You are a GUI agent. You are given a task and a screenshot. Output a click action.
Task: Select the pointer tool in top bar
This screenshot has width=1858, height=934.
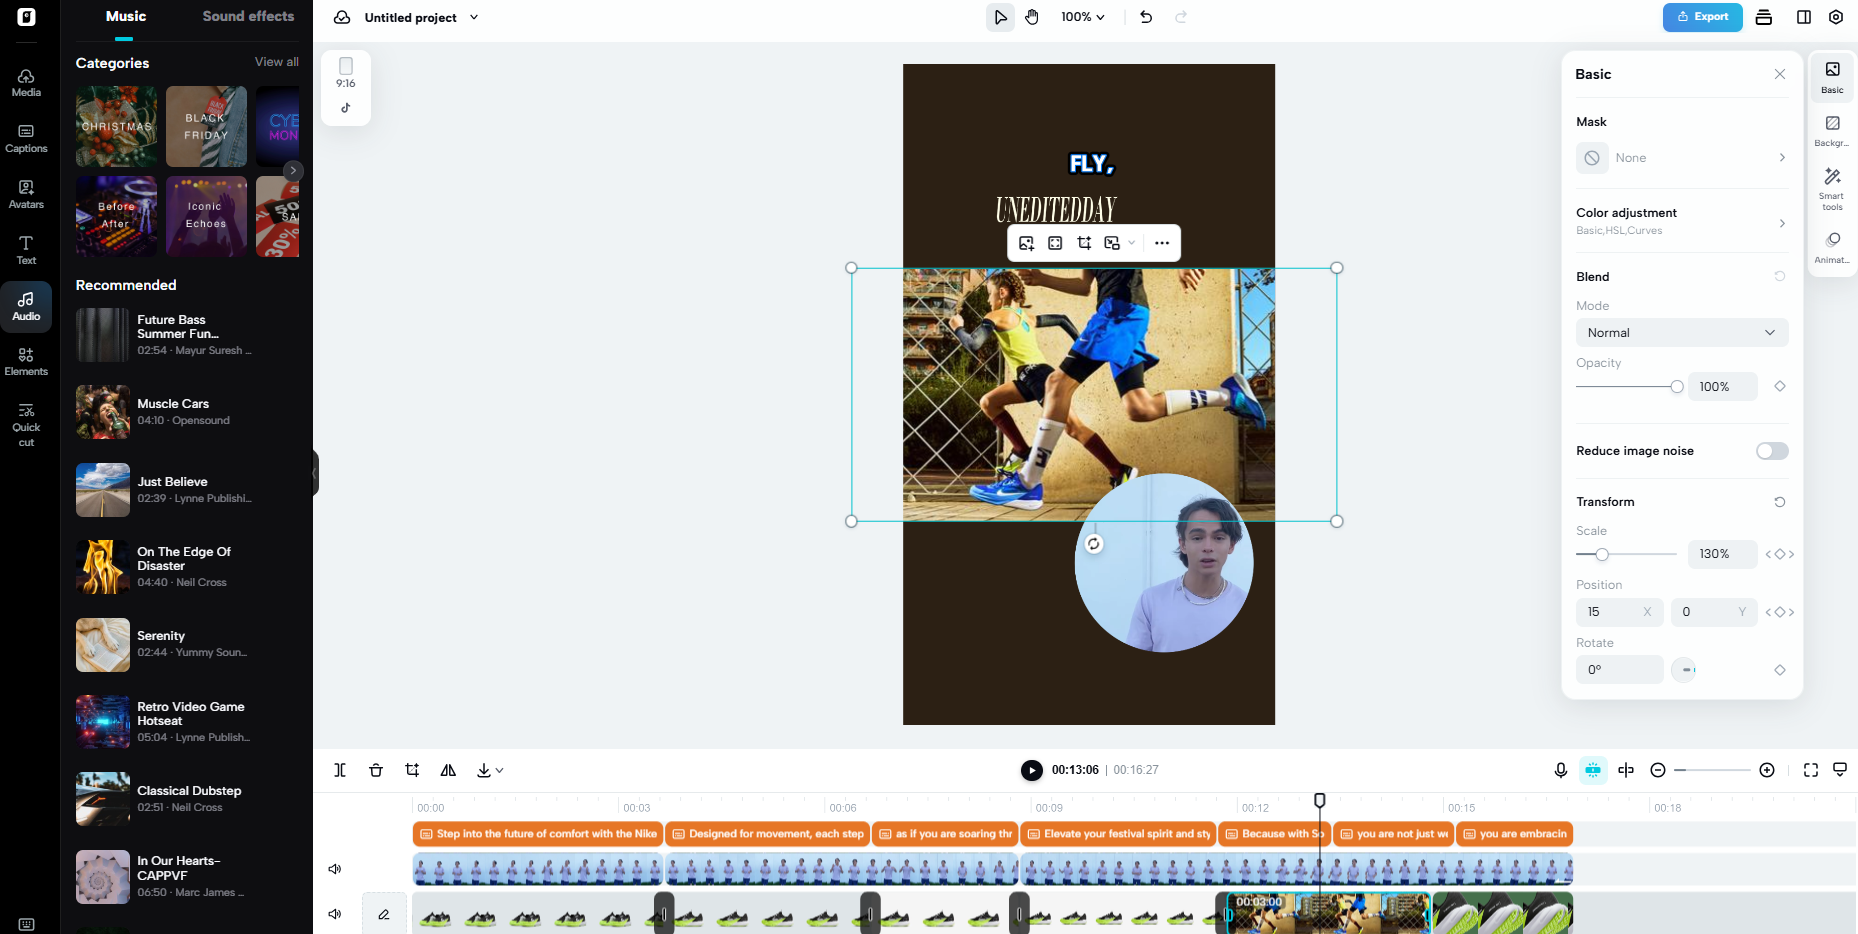coord(1000,17)
